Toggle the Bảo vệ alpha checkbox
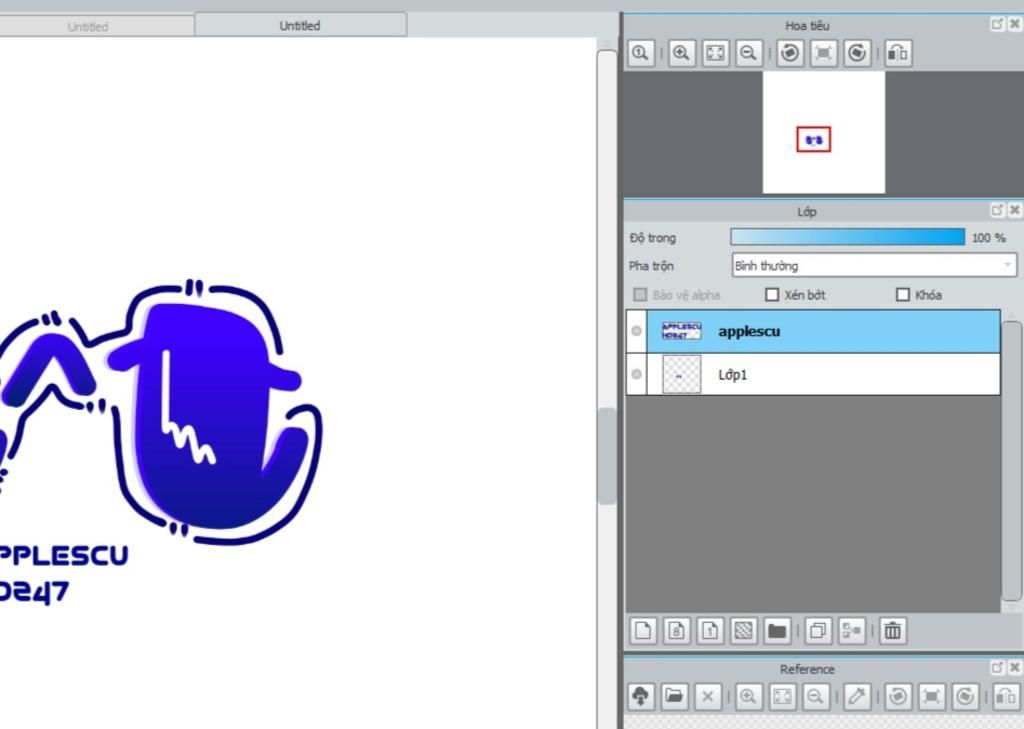This screenshot has height=729, width=1024. point(641,295)
